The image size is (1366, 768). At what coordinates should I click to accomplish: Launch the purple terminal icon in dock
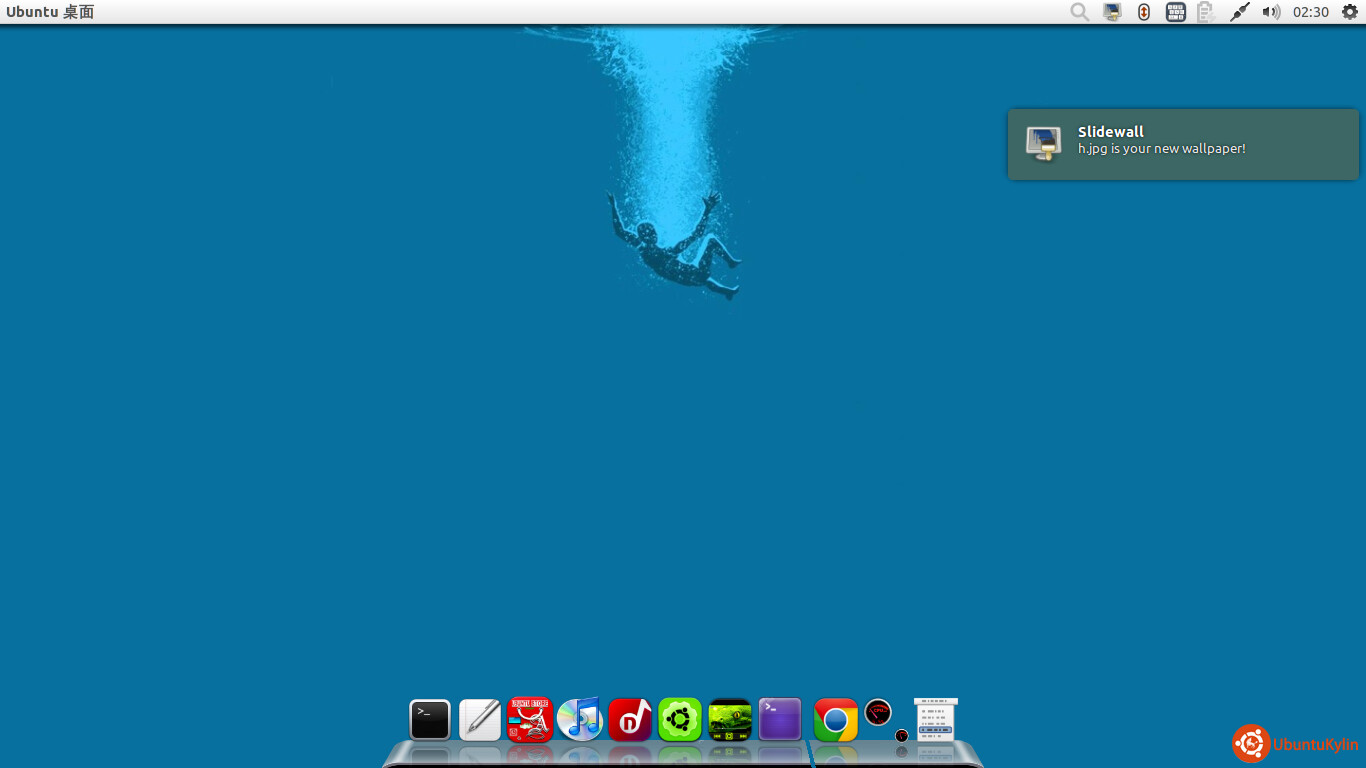coord(780,719)
